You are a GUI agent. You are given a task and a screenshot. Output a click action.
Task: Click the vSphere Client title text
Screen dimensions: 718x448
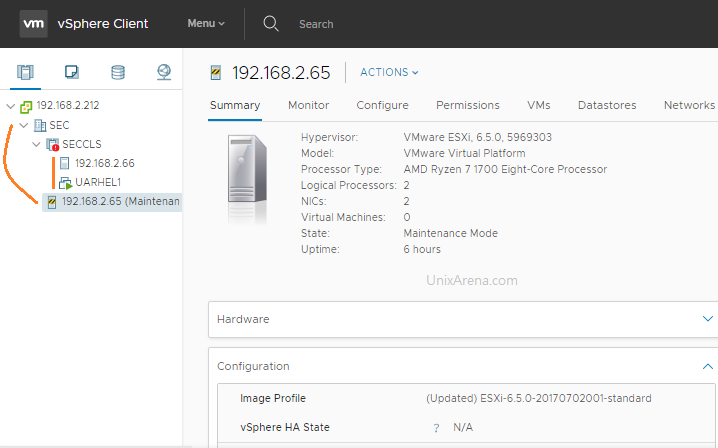[x=103, y=24]
